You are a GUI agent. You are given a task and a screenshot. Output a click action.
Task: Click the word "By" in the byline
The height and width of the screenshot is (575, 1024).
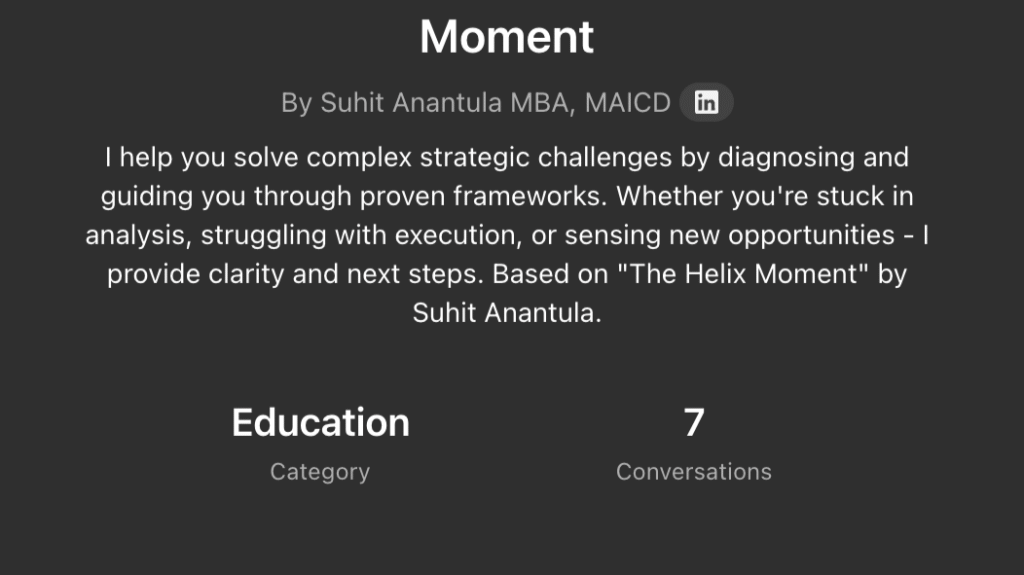click(x=297, y=103)
